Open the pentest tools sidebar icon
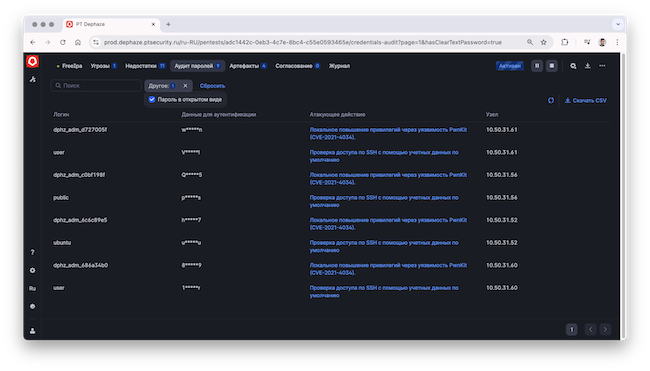The image size is (650, 371). coord(32,79)
